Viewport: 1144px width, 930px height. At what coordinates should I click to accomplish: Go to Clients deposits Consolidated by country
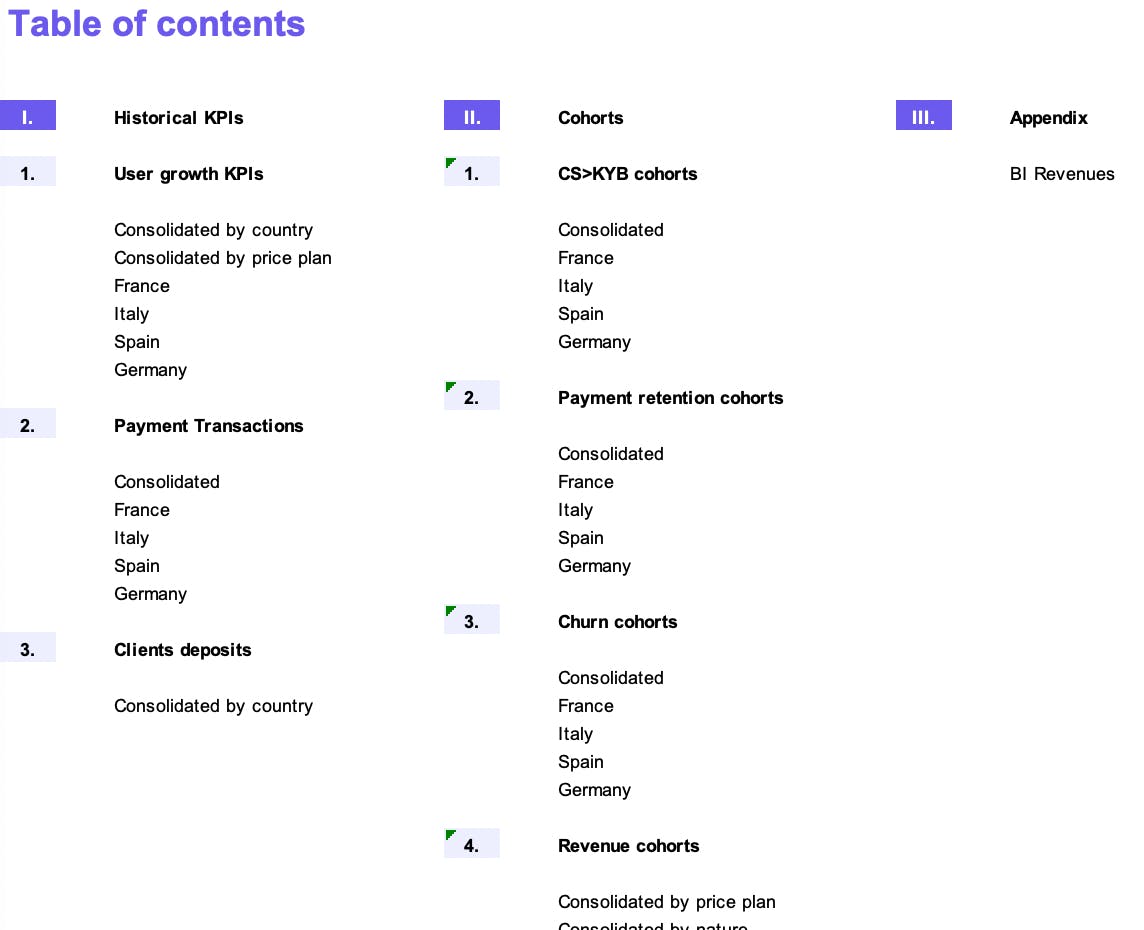(213, 706)
